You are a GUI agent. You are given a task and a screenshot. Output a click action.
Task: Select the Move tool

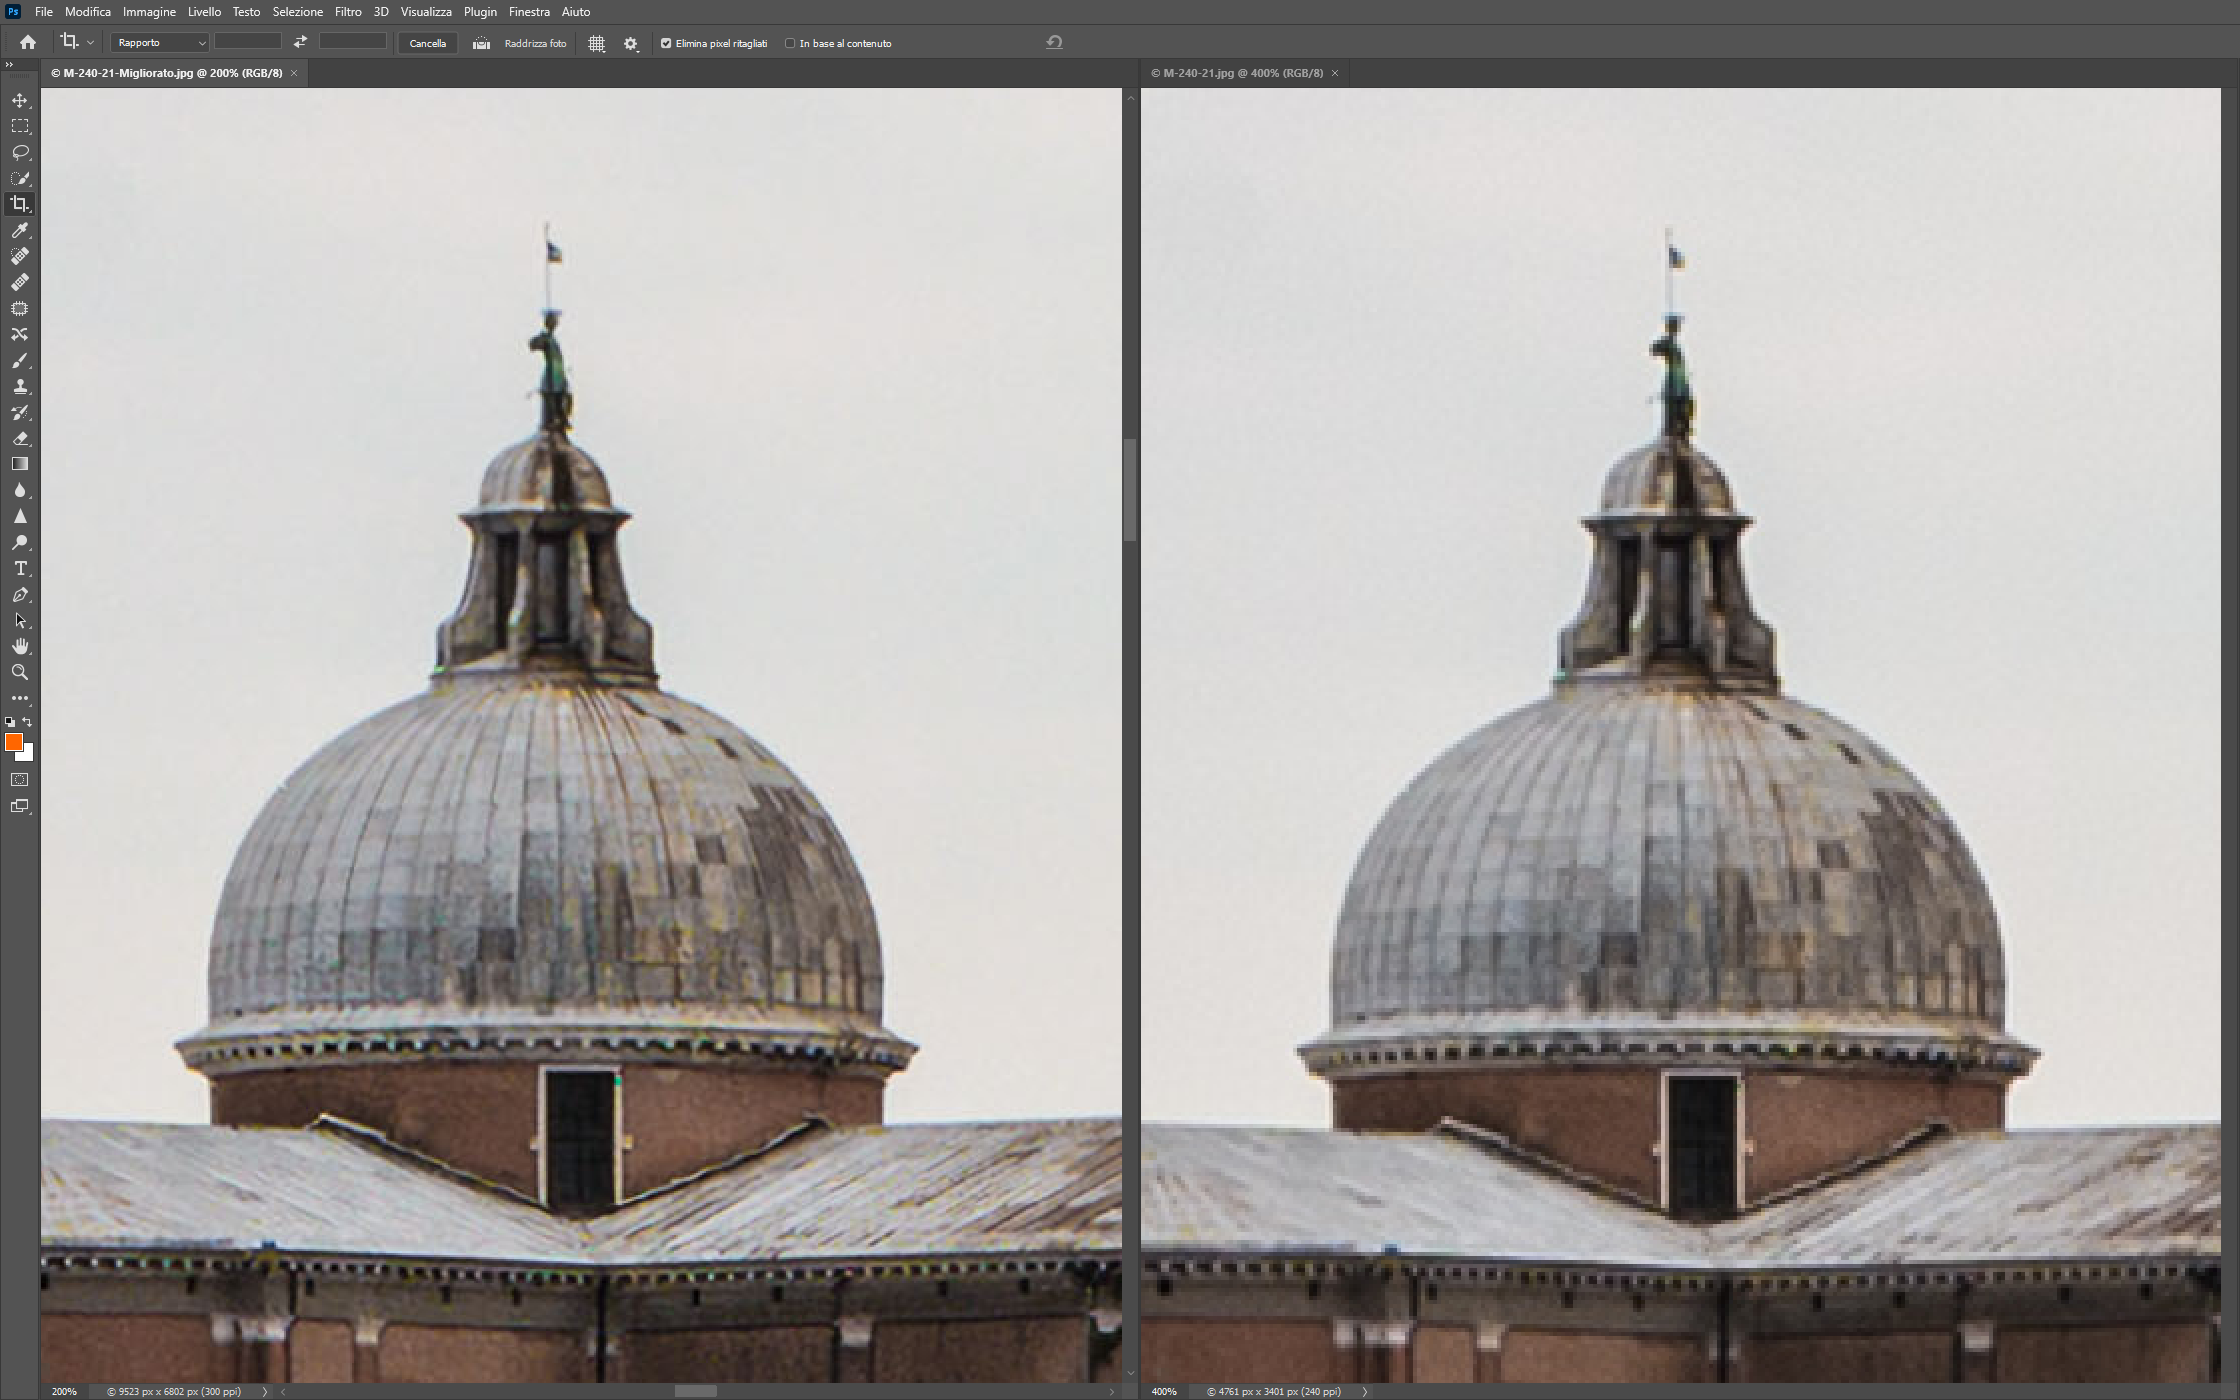(x=20, y=100)
